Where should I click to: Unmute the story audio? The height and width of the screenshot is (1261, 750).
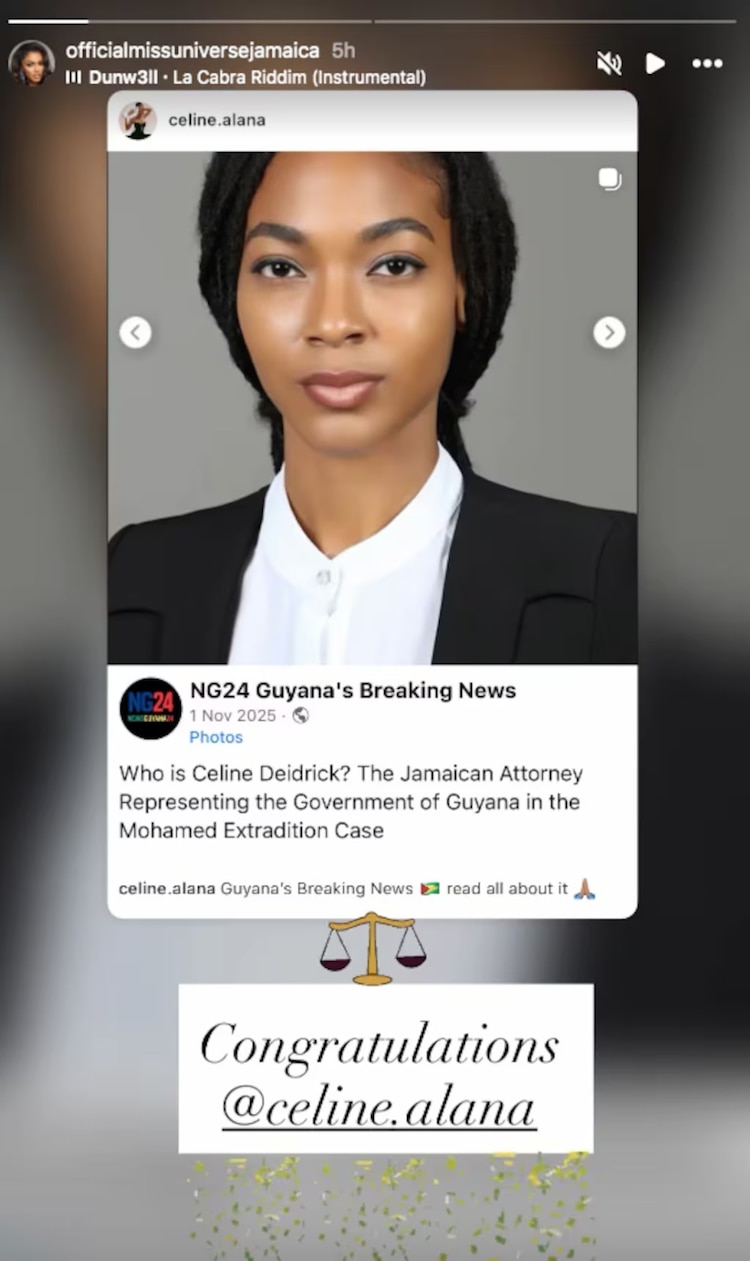pyautogui.click(x=609, y=63)
